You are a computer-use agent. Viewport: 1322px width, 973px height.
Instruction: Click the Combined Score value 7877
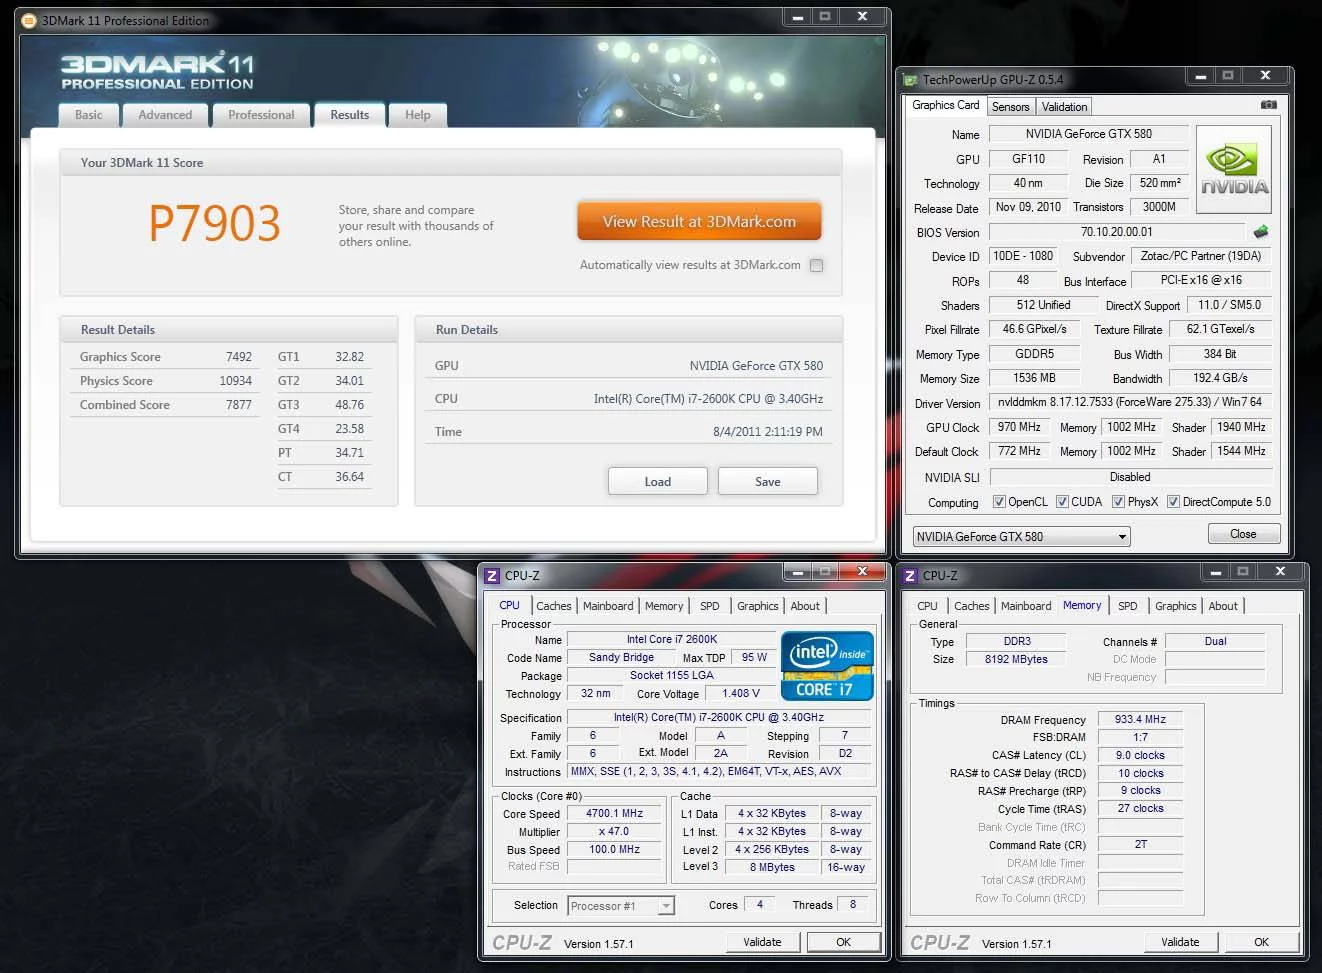coord(239,405)
